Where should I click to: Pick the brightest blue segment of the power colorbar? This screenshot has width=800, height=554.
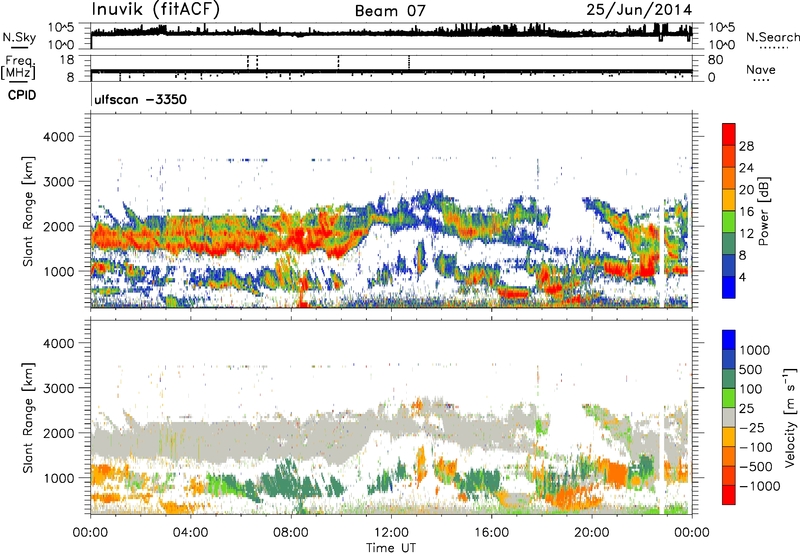click(729, 287)
